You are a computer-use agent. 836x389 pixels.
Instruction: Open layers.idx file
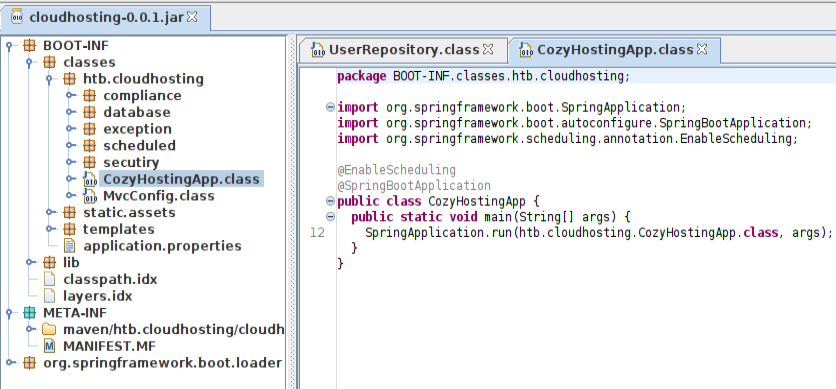[98, 296]
